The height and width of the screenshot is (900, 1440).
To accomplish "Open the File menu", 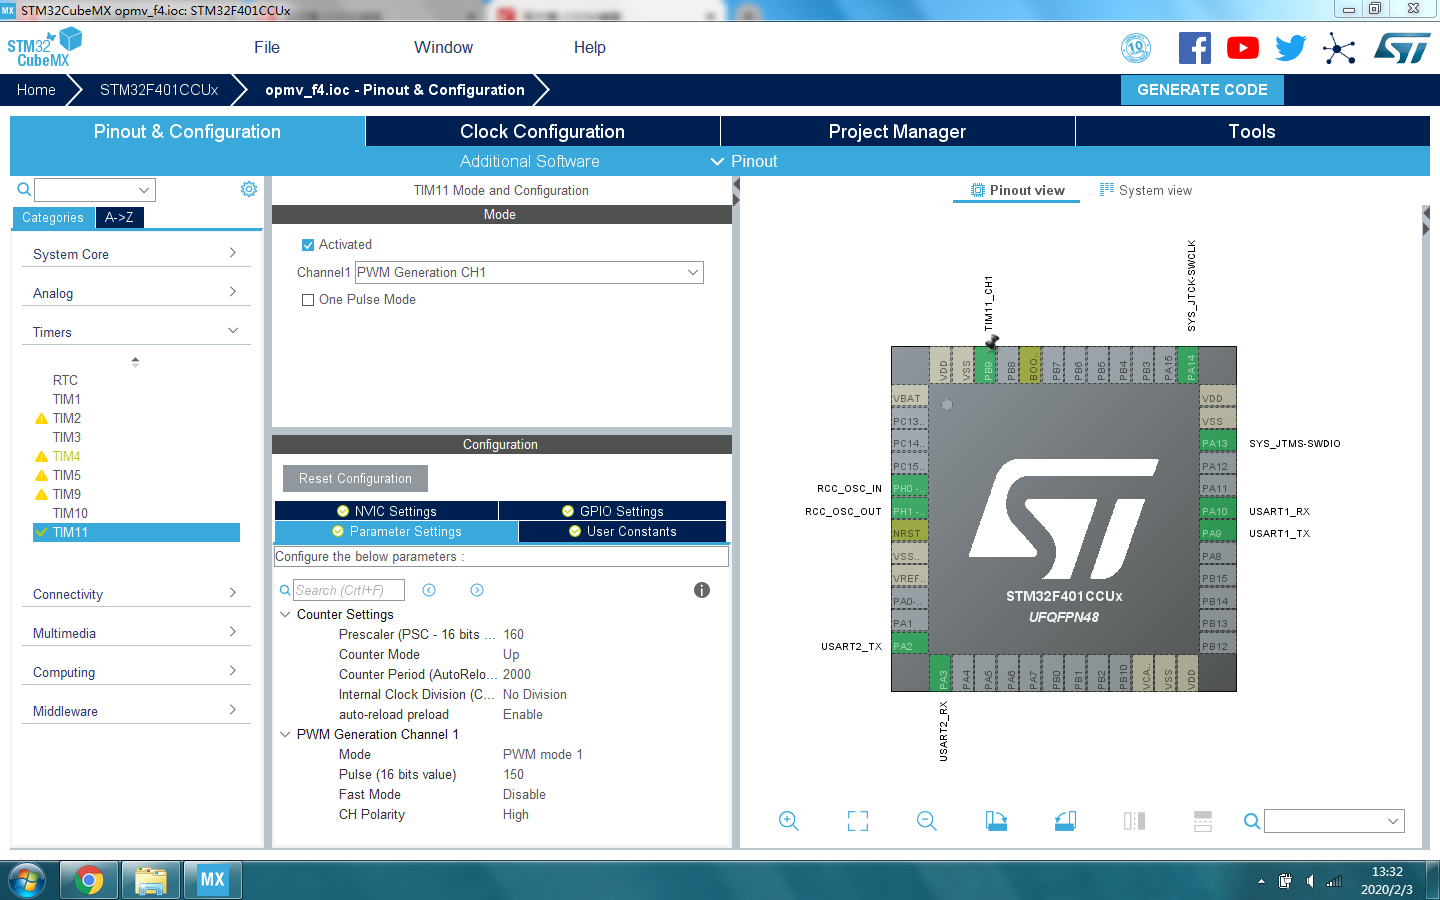I will [x=267, y=47].
